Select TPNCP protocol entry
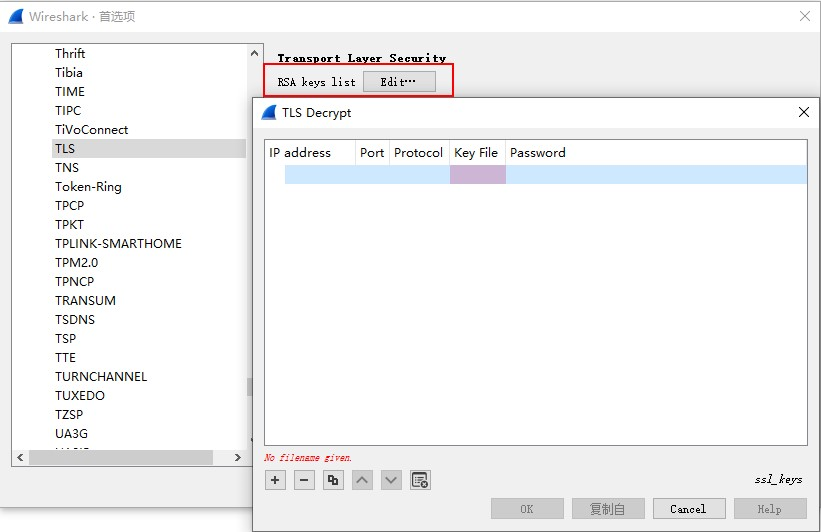The width and height of the screenshot is (821, 532). point(75,282)
